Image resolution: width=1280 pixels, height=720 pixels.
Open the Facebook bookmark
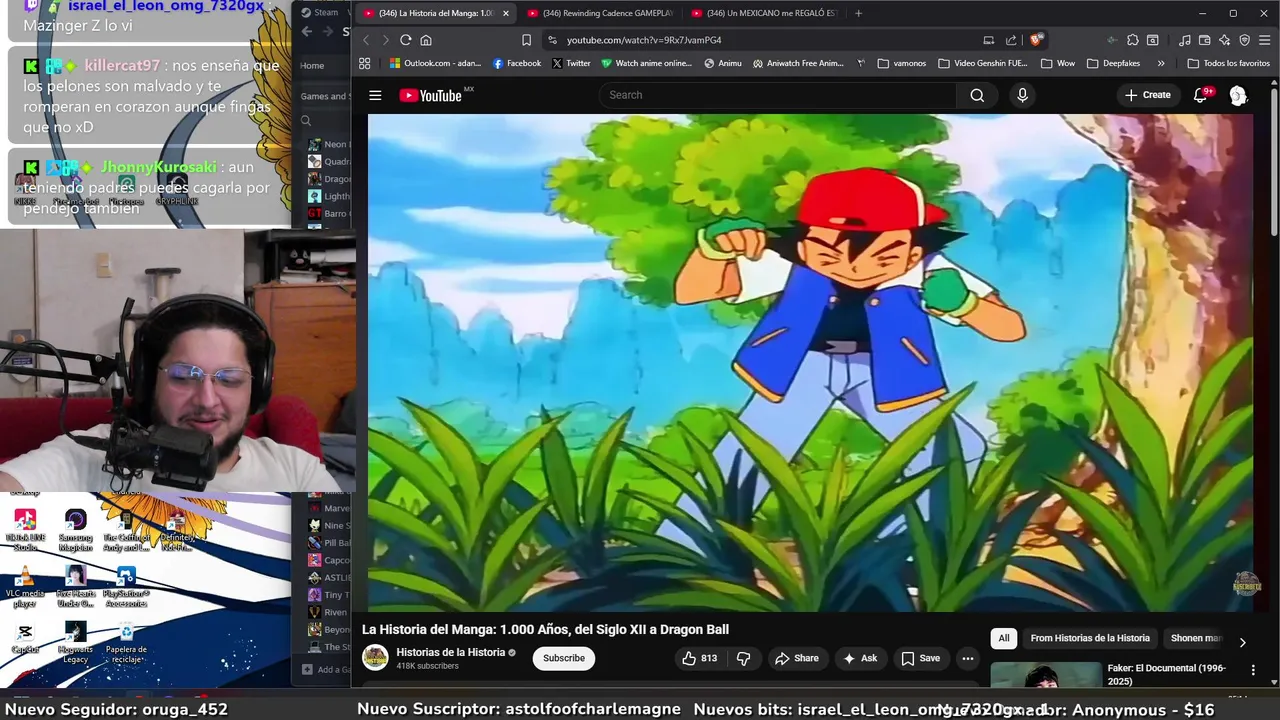tap(517, 63)
